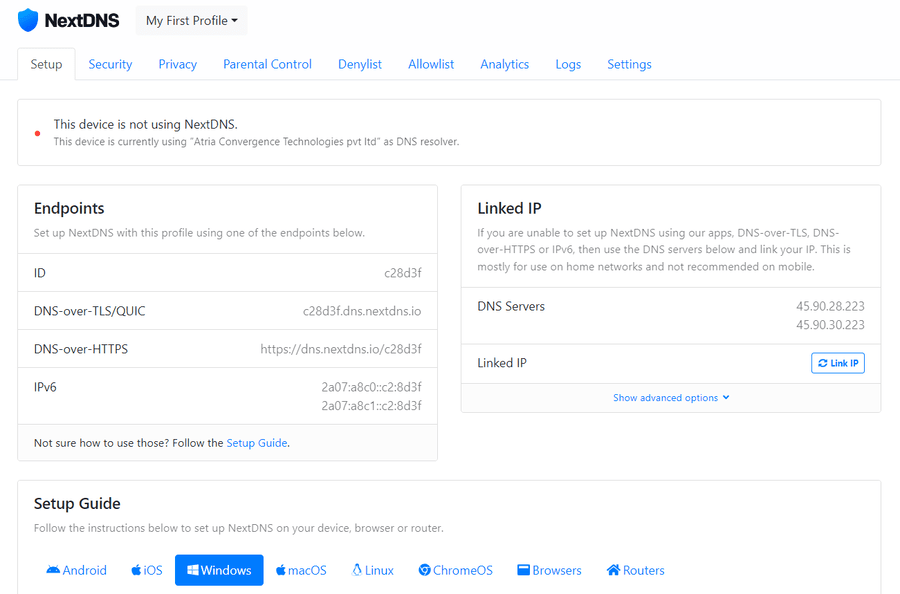Pick the macOS setup guide
900x594 pixels.
pyautogui.click(x=301, y=570)
